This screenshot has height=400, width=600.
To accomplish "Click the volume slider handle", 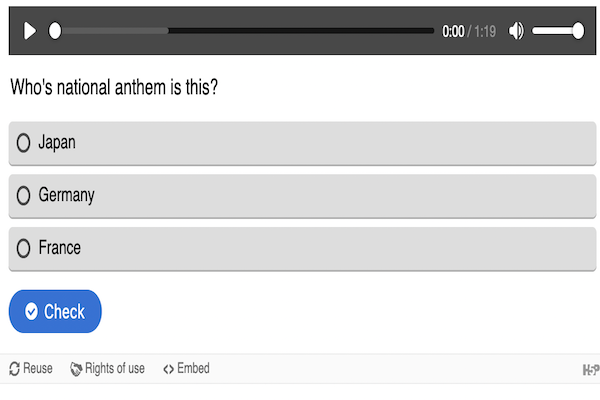I will pyautogui.click(x=578, y=31).
